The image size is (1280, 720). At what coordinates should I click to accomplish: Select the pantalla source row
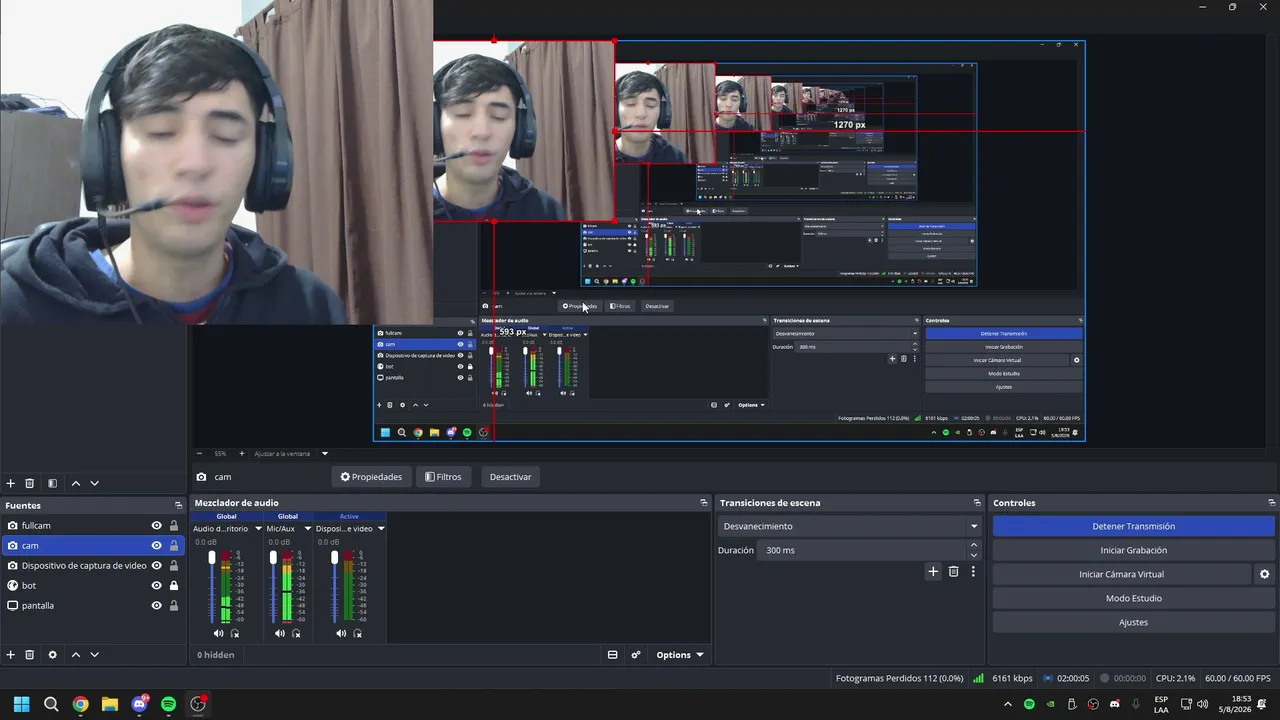pyautogui.click(x=92, y=606)
